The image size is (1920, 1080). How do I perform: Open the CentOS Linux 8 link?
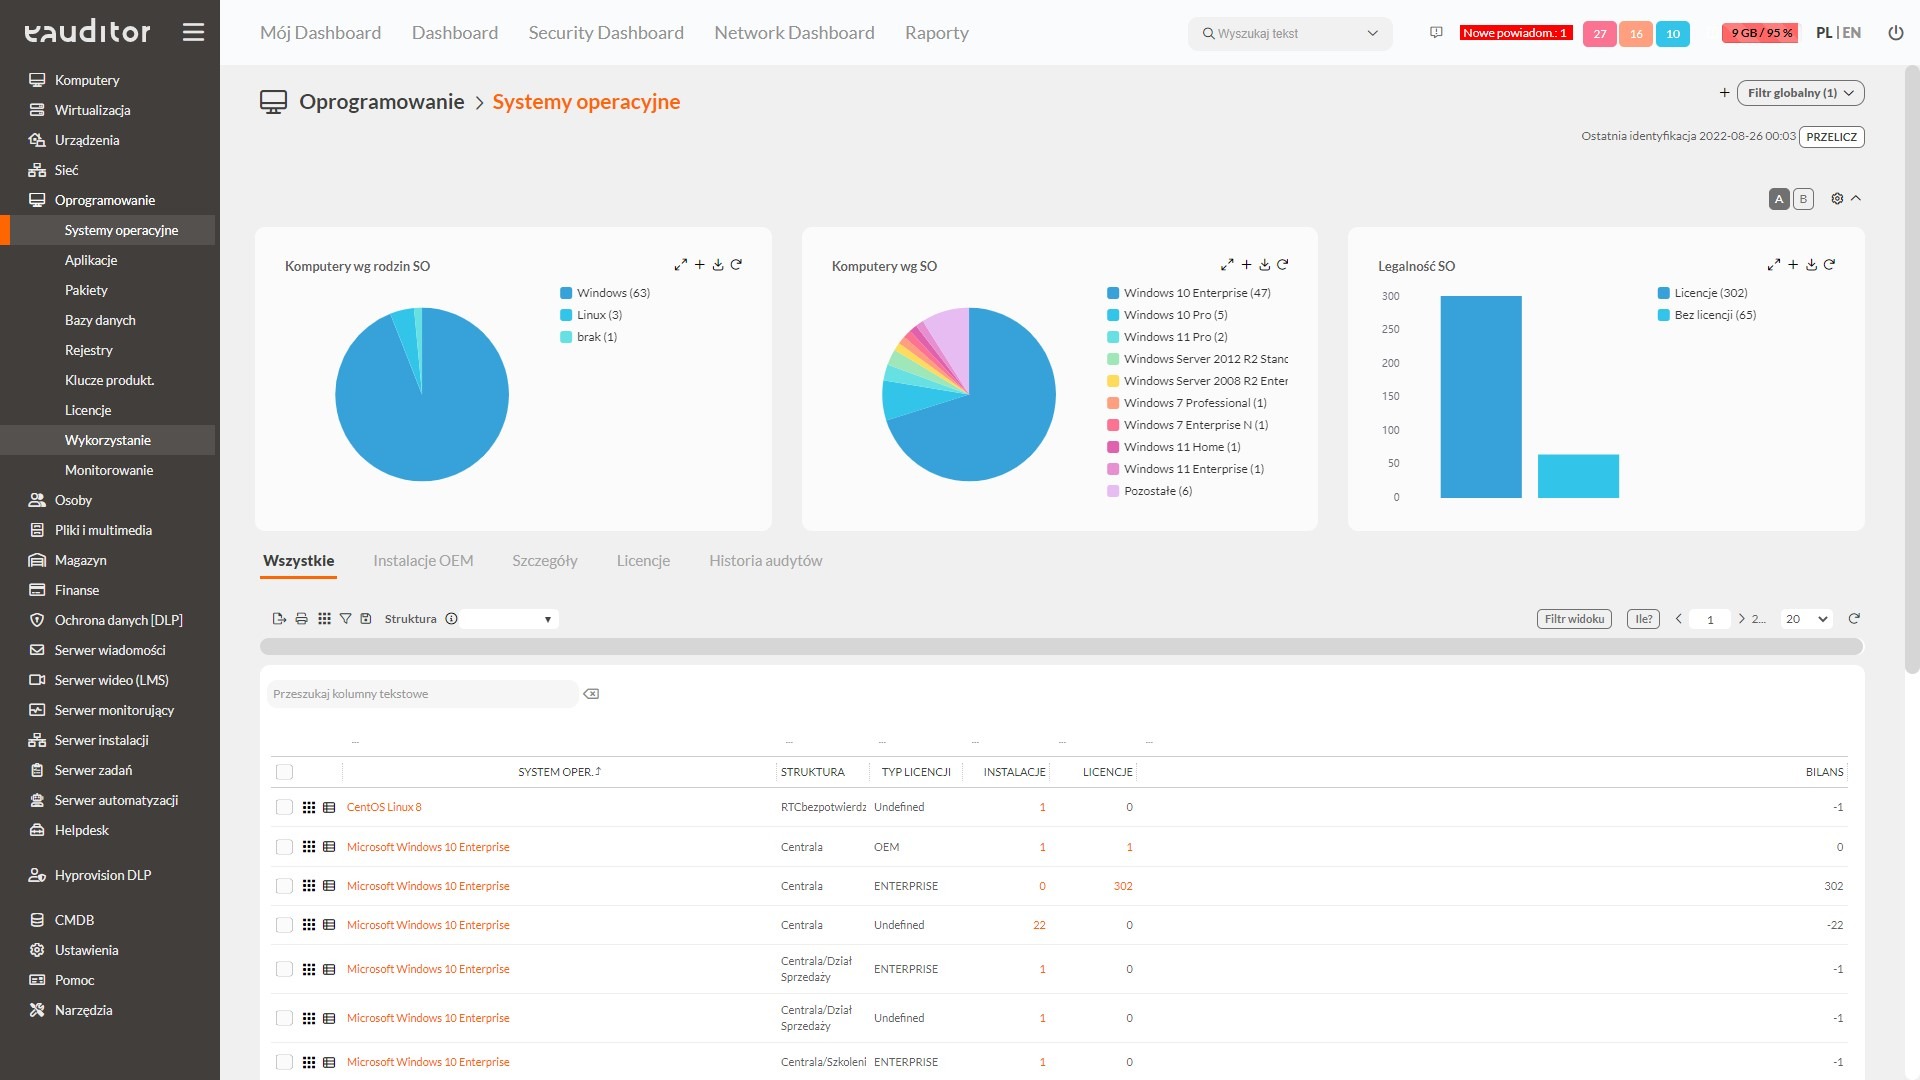pyautogui.click(x=384, y=808)
